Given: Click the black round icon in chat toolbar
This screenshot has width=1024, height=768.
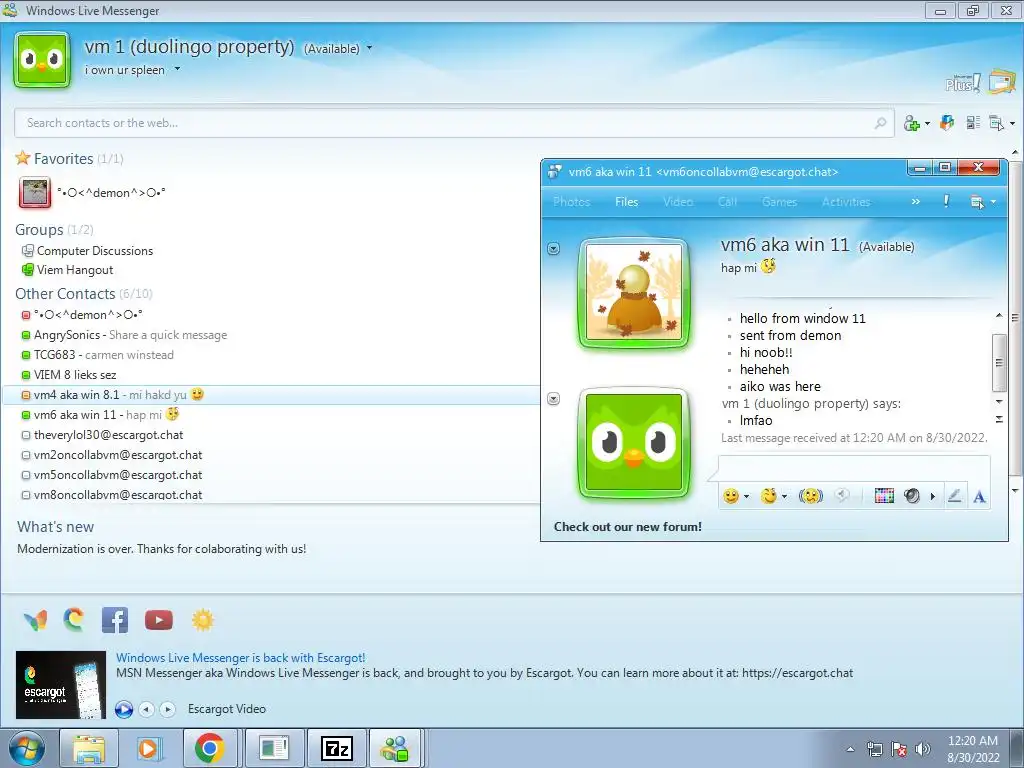Looking at the screenshot, I should coord(912,496).
